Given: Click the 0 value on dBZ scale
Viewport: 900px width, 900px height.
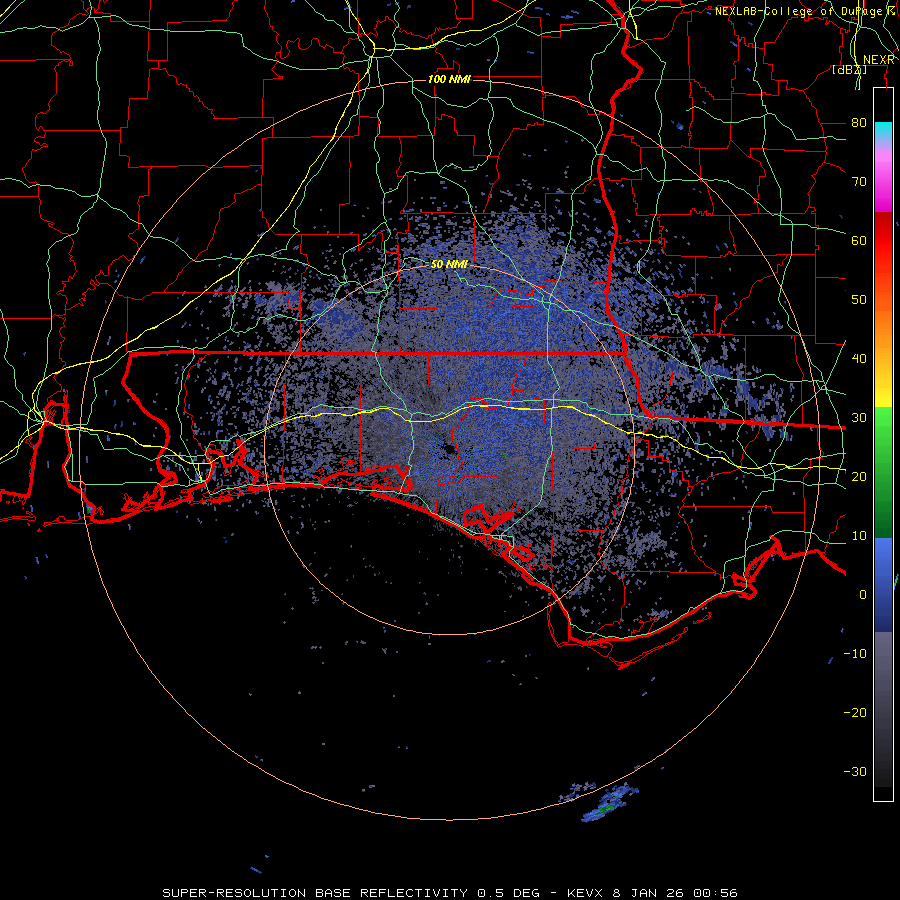Looking at the screenshot, I should [863, 595].
